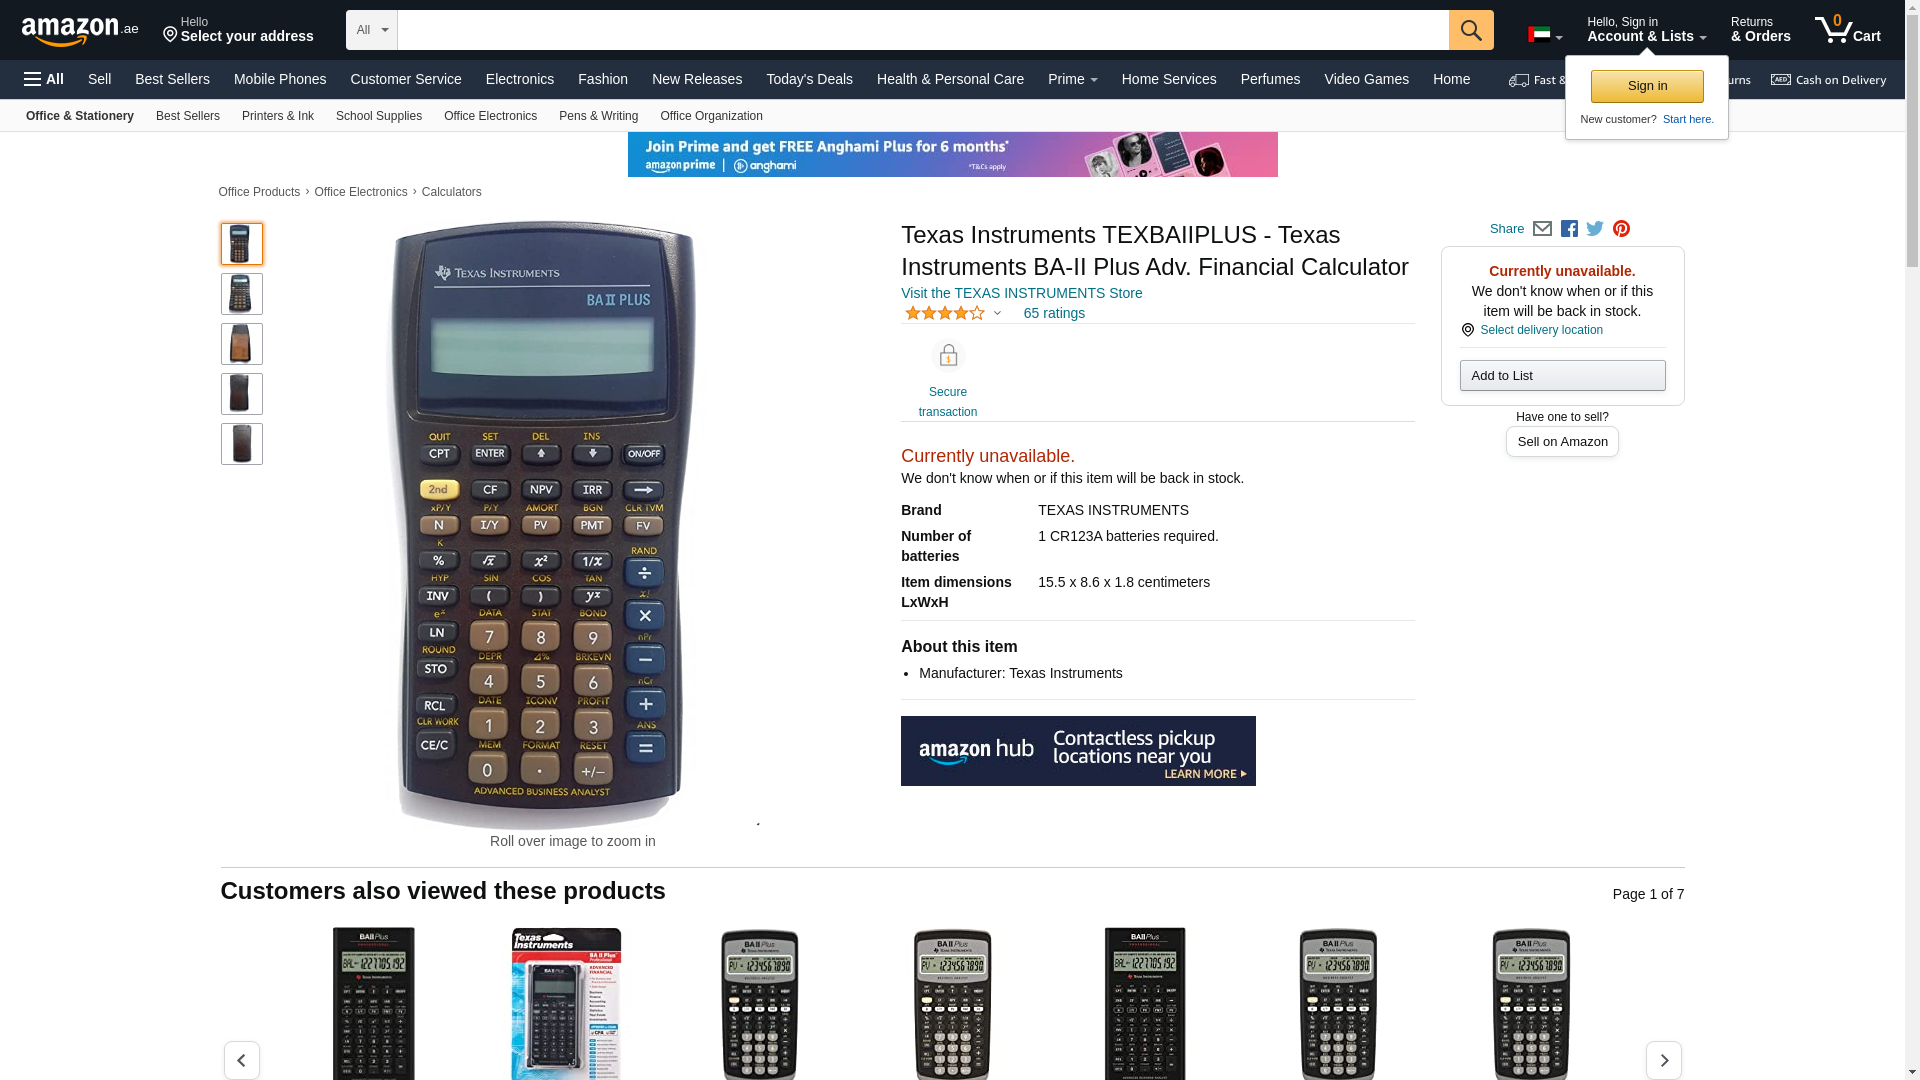The height and width of the screenshot is (1080, 1920).
Task: Open Today's Deals in navigation bar
Action: 809,79
